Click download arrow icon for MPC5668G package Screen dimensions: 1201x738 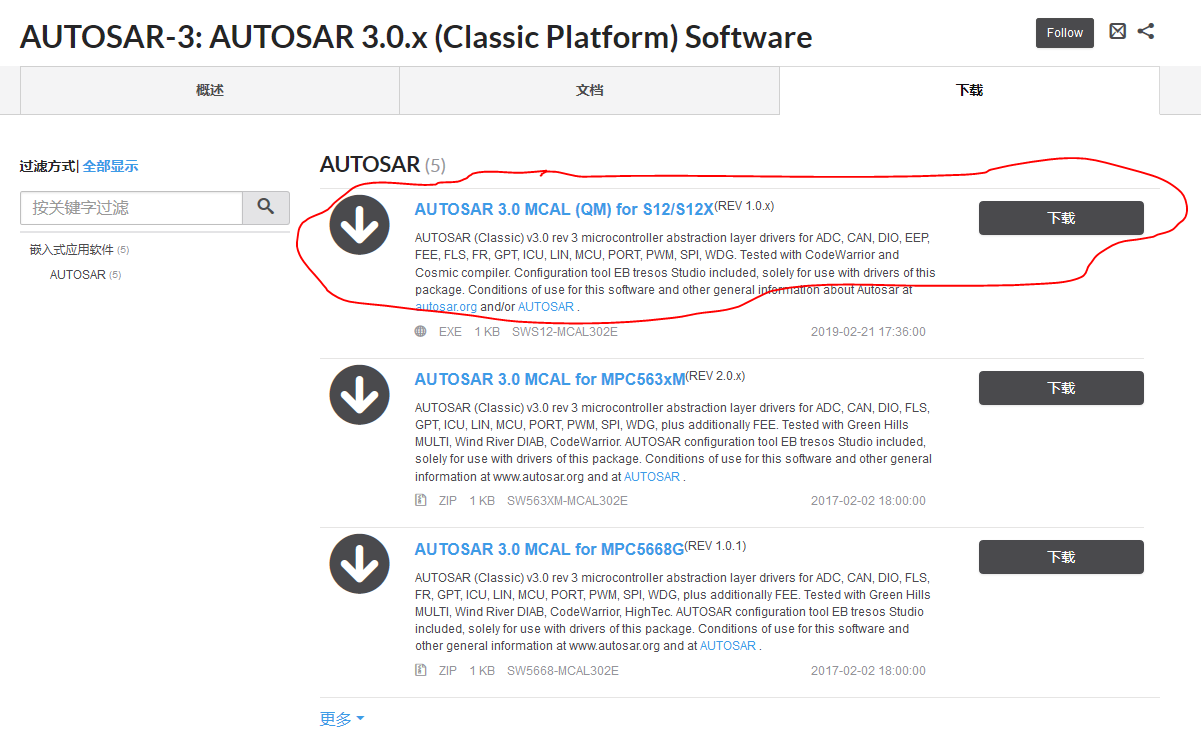359,564
